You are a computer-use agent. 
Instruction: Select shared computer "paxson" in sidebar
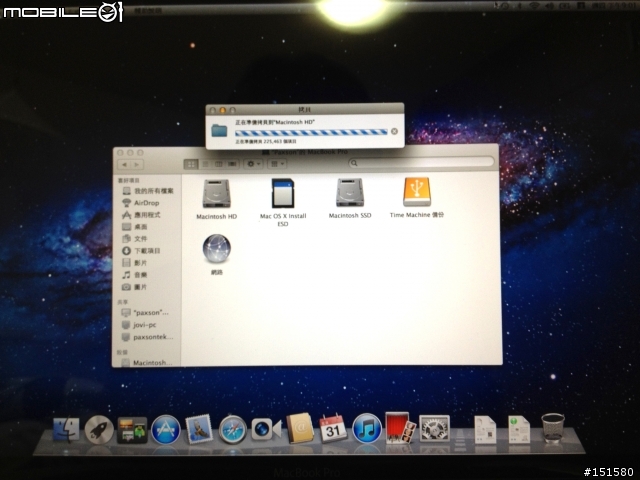point(145,313)
